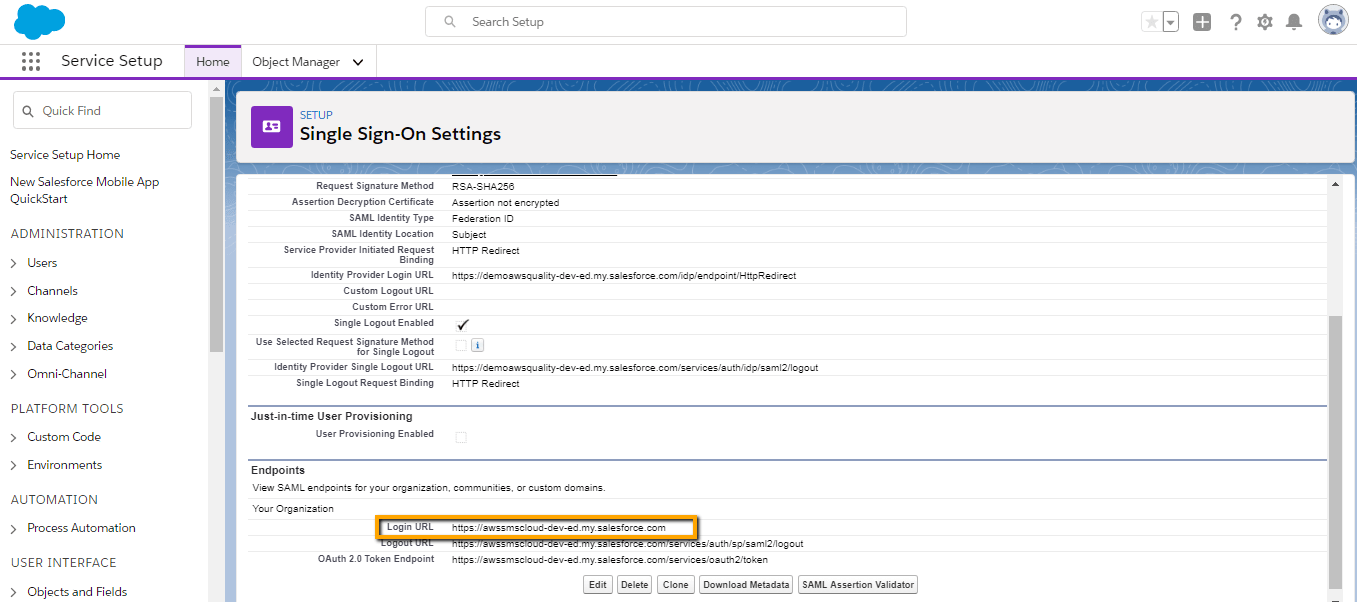1357x602 pixels.
Task: Open the Help question mark icon
Action: (x=1236, y=22)
